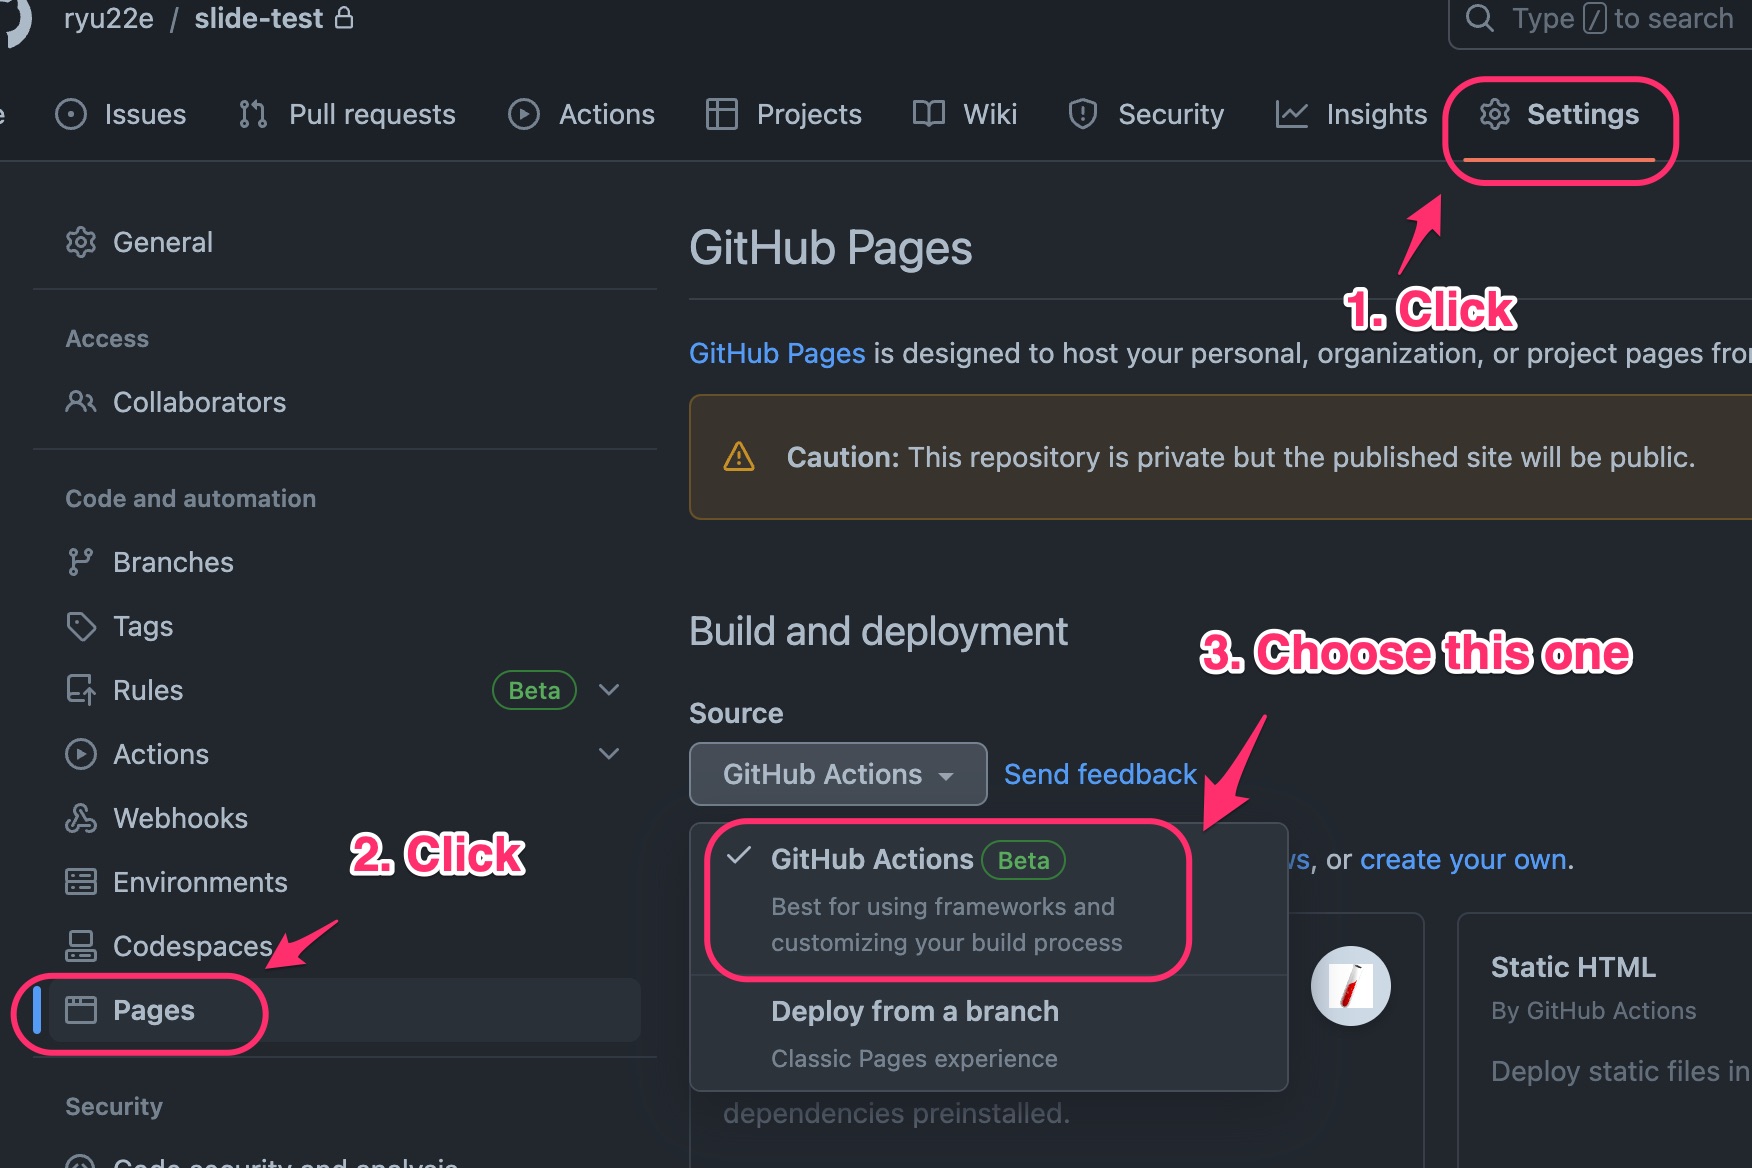
Task: Click the Beta badge next to Rules
Action: pyautogui.click(x=534, y=690)
